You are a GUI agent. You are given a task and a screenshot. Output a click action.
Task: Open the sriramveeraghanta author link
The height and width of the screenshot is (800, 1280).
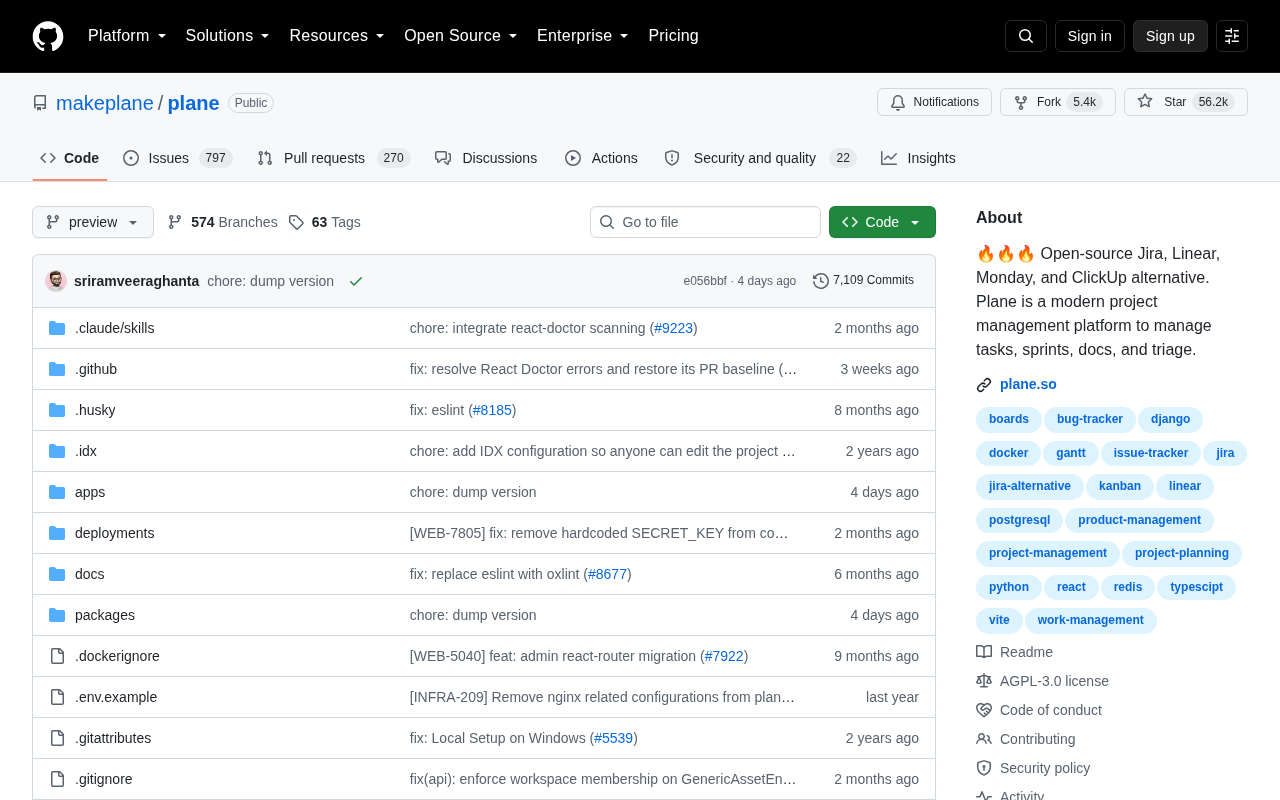click(x=136, y=281)
